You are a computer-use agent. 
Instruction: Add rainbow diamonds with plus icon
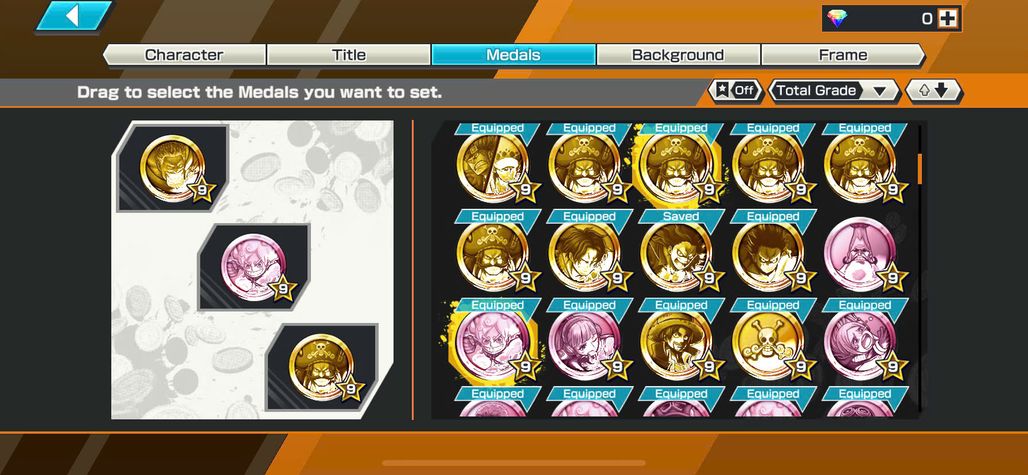point(947,19)
